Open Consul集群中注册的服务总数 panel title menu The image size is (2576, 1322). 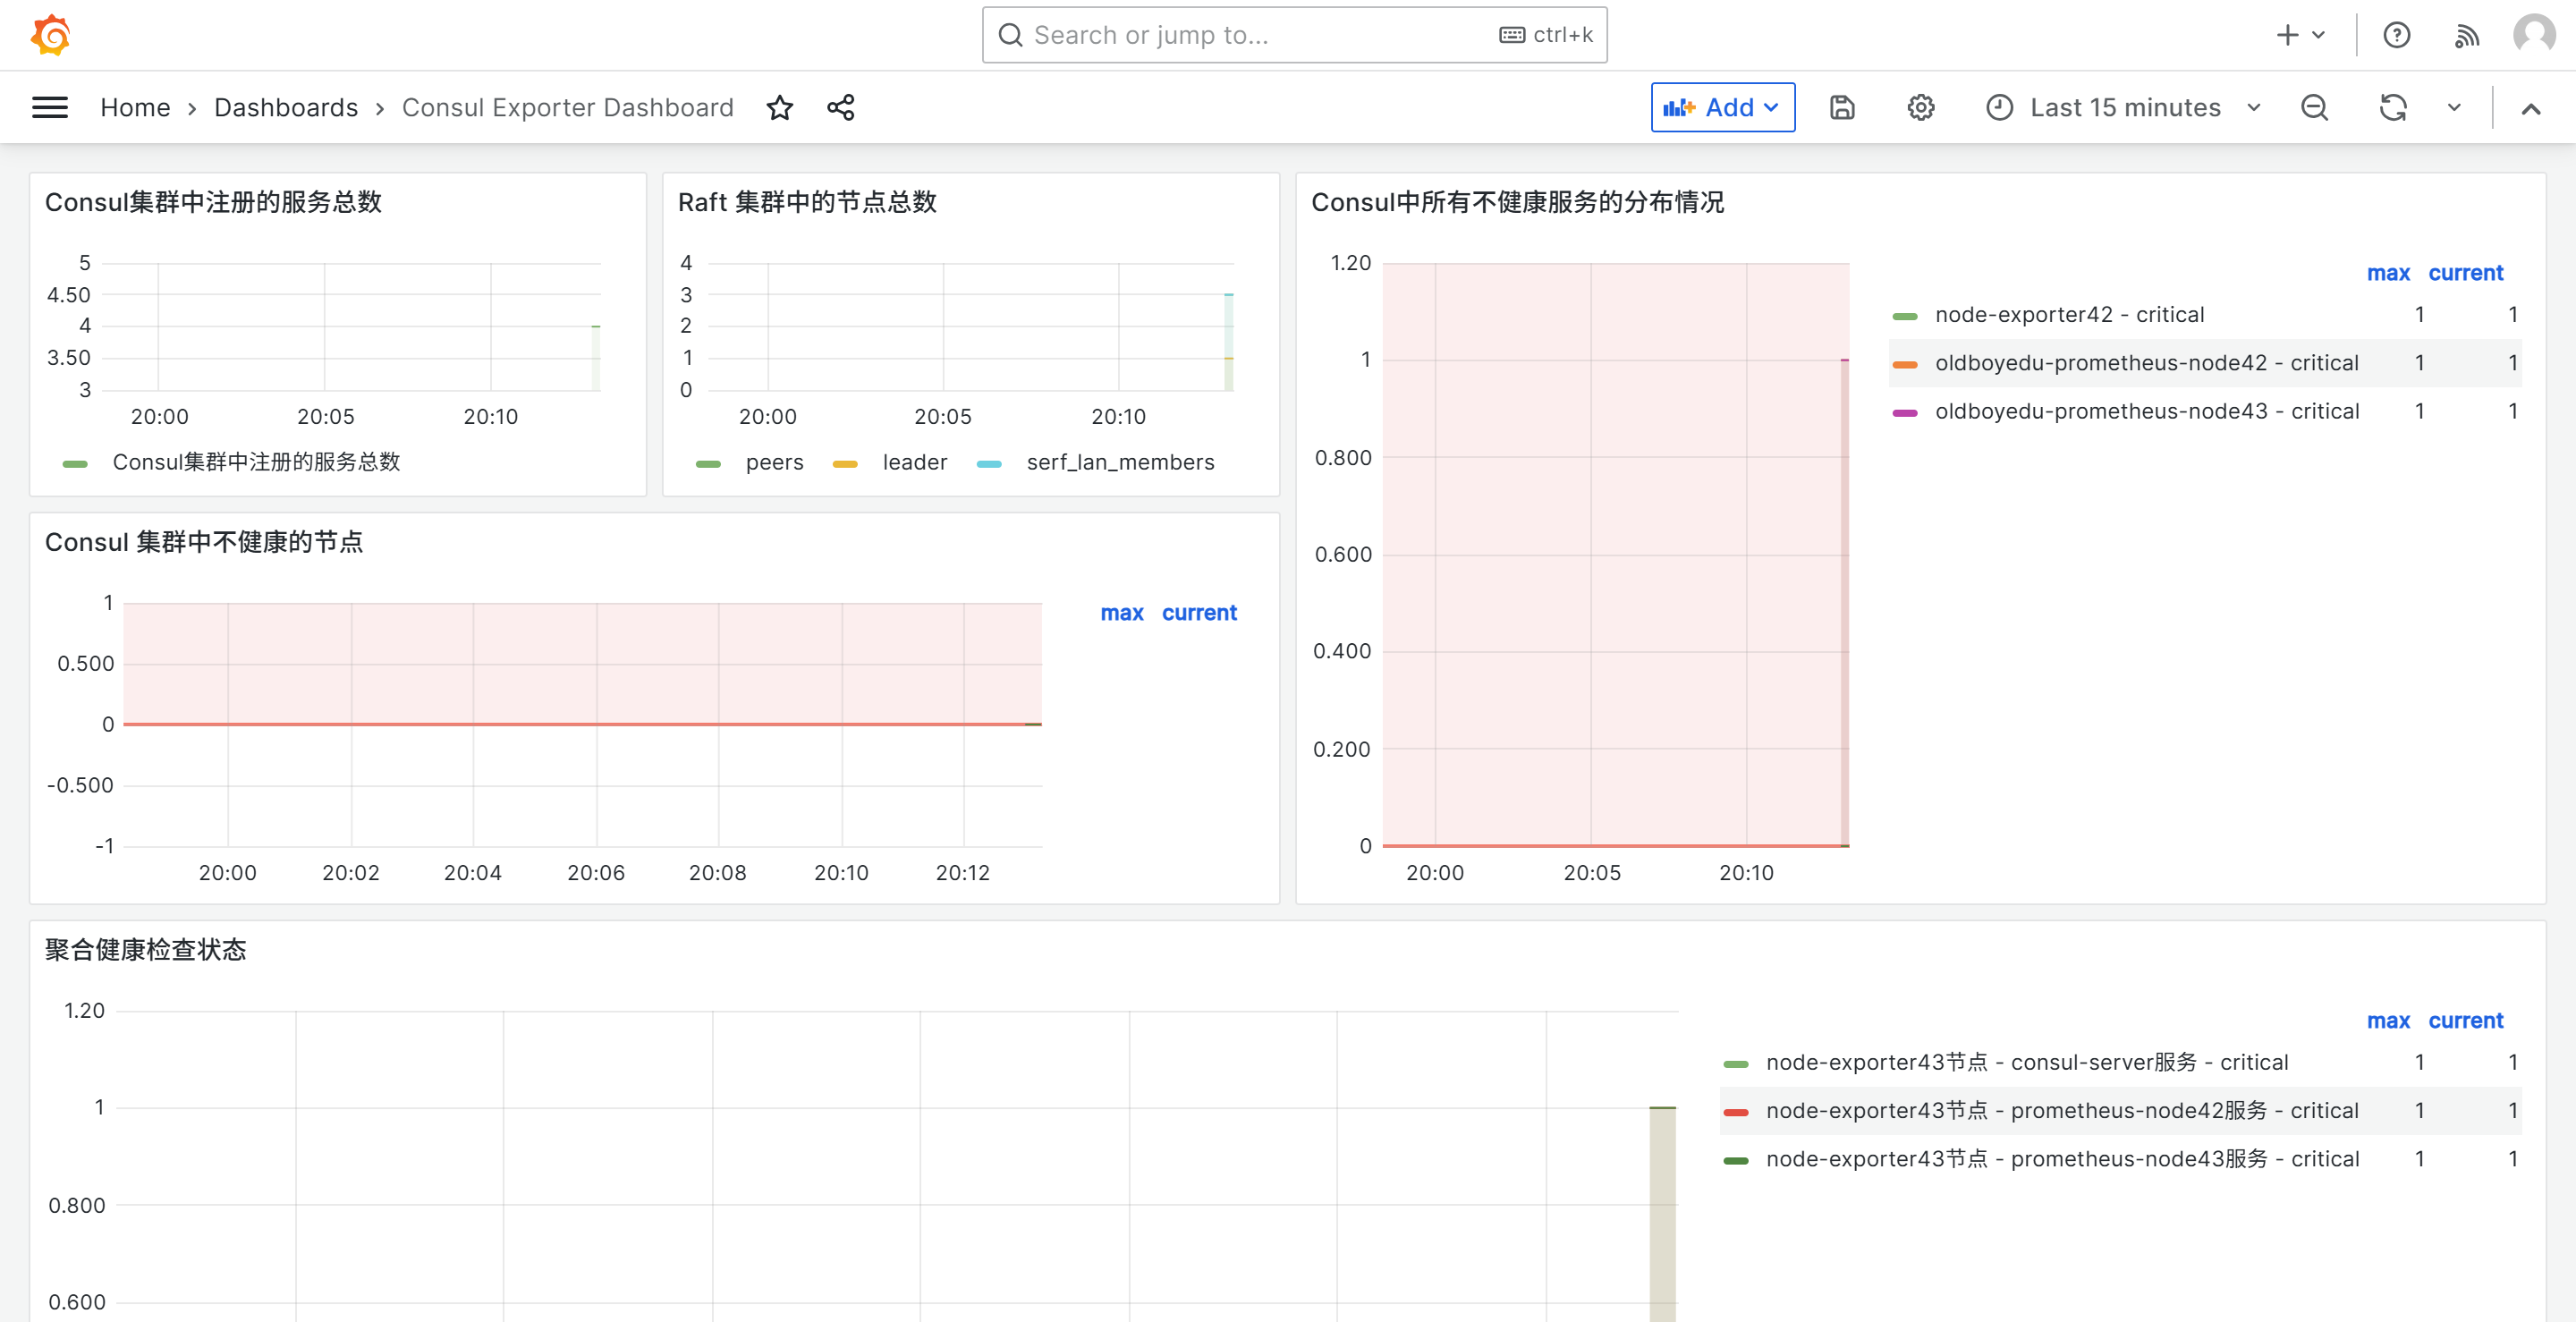click(213, 202)
